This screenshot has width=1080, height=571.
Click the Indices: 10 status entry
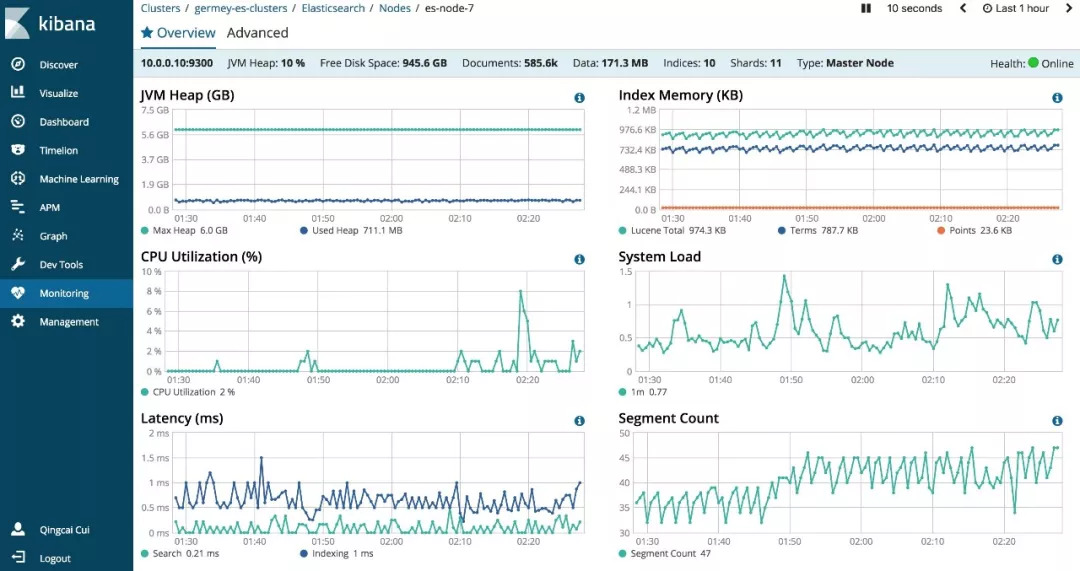(689, 63)
